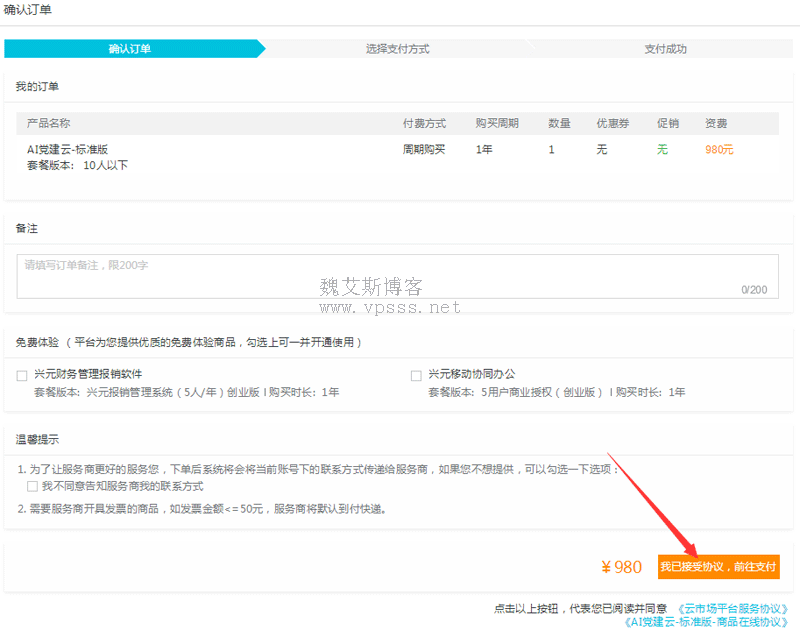Screen dimensions: 800x637
Task: Click the 产品名称 column header
Action: point(48,123)
